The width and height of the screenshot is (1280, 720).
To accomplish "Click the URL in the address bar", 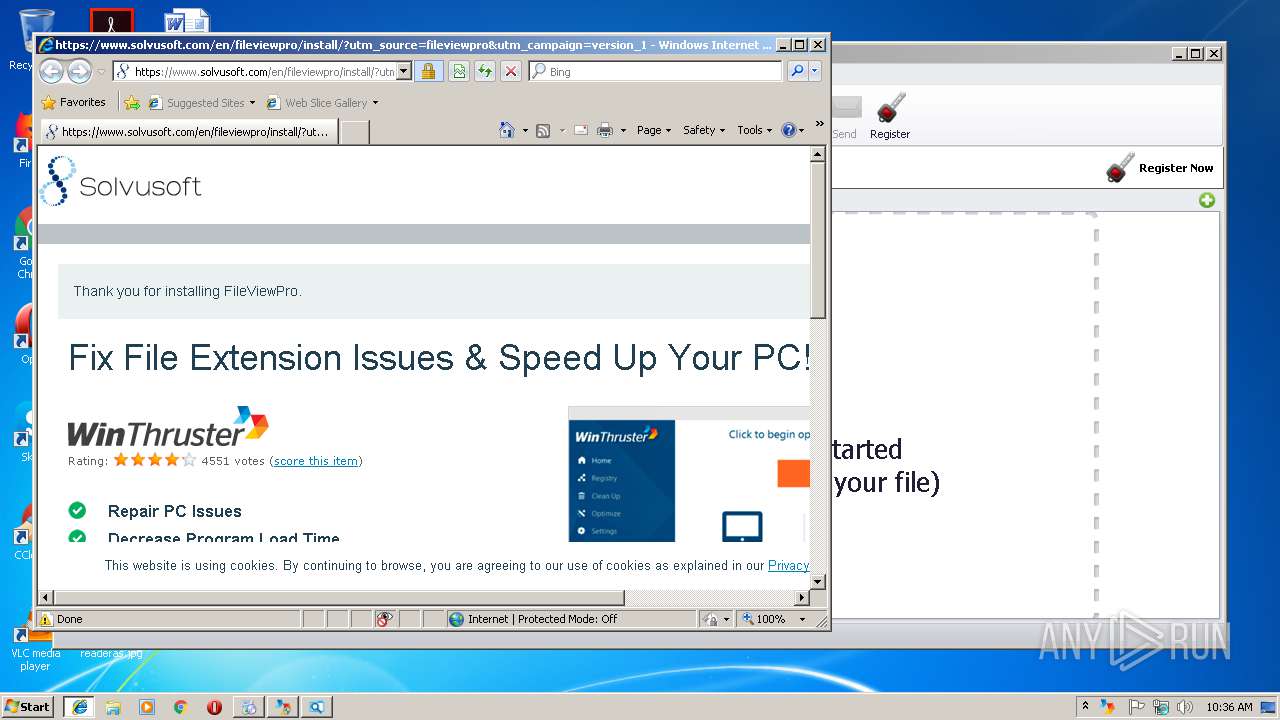I will coord(264,71).
